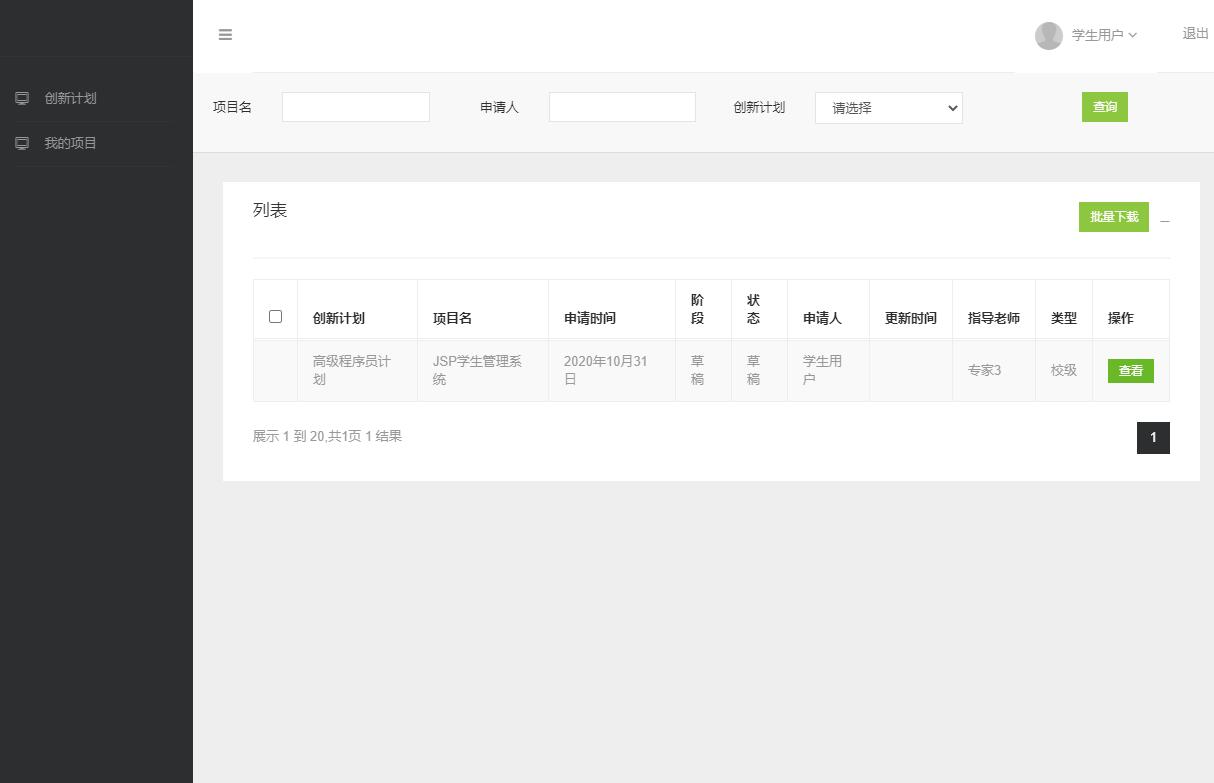
Task: Open the 创新计划 sidebar menu item
Action: pyautogui.click(x=69, y=97)
